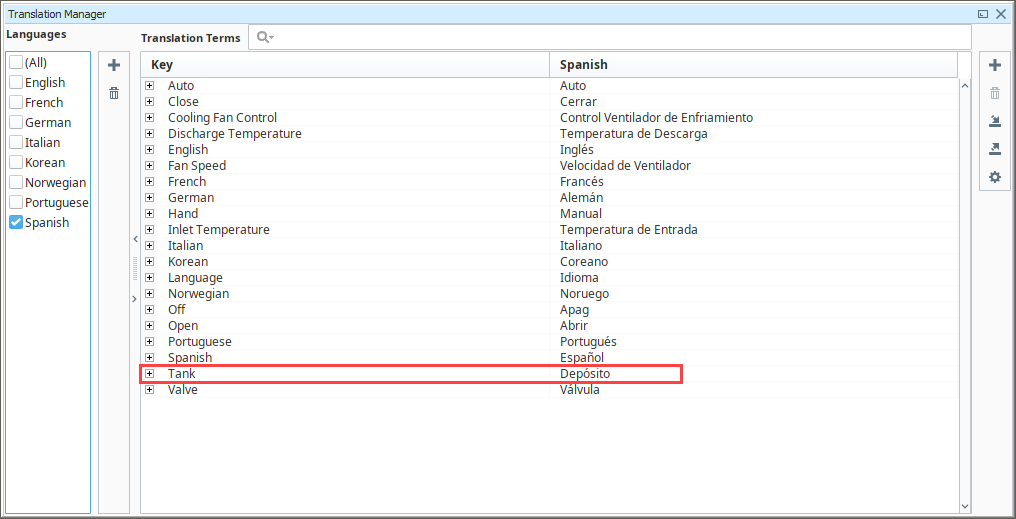Collapse languages panel with left arrow
The image size is (1016, 519).
[x=135, y=239]
